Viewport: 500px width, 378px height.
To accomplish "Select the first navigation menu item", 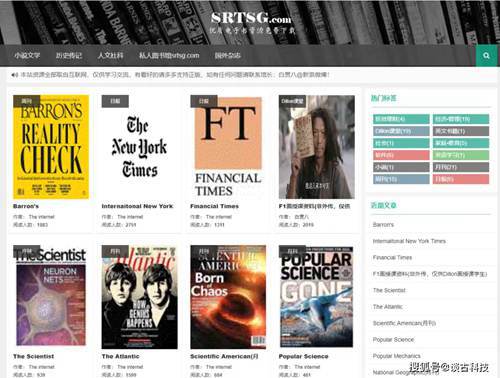I will pyautogui.click(x=27, y=56).
